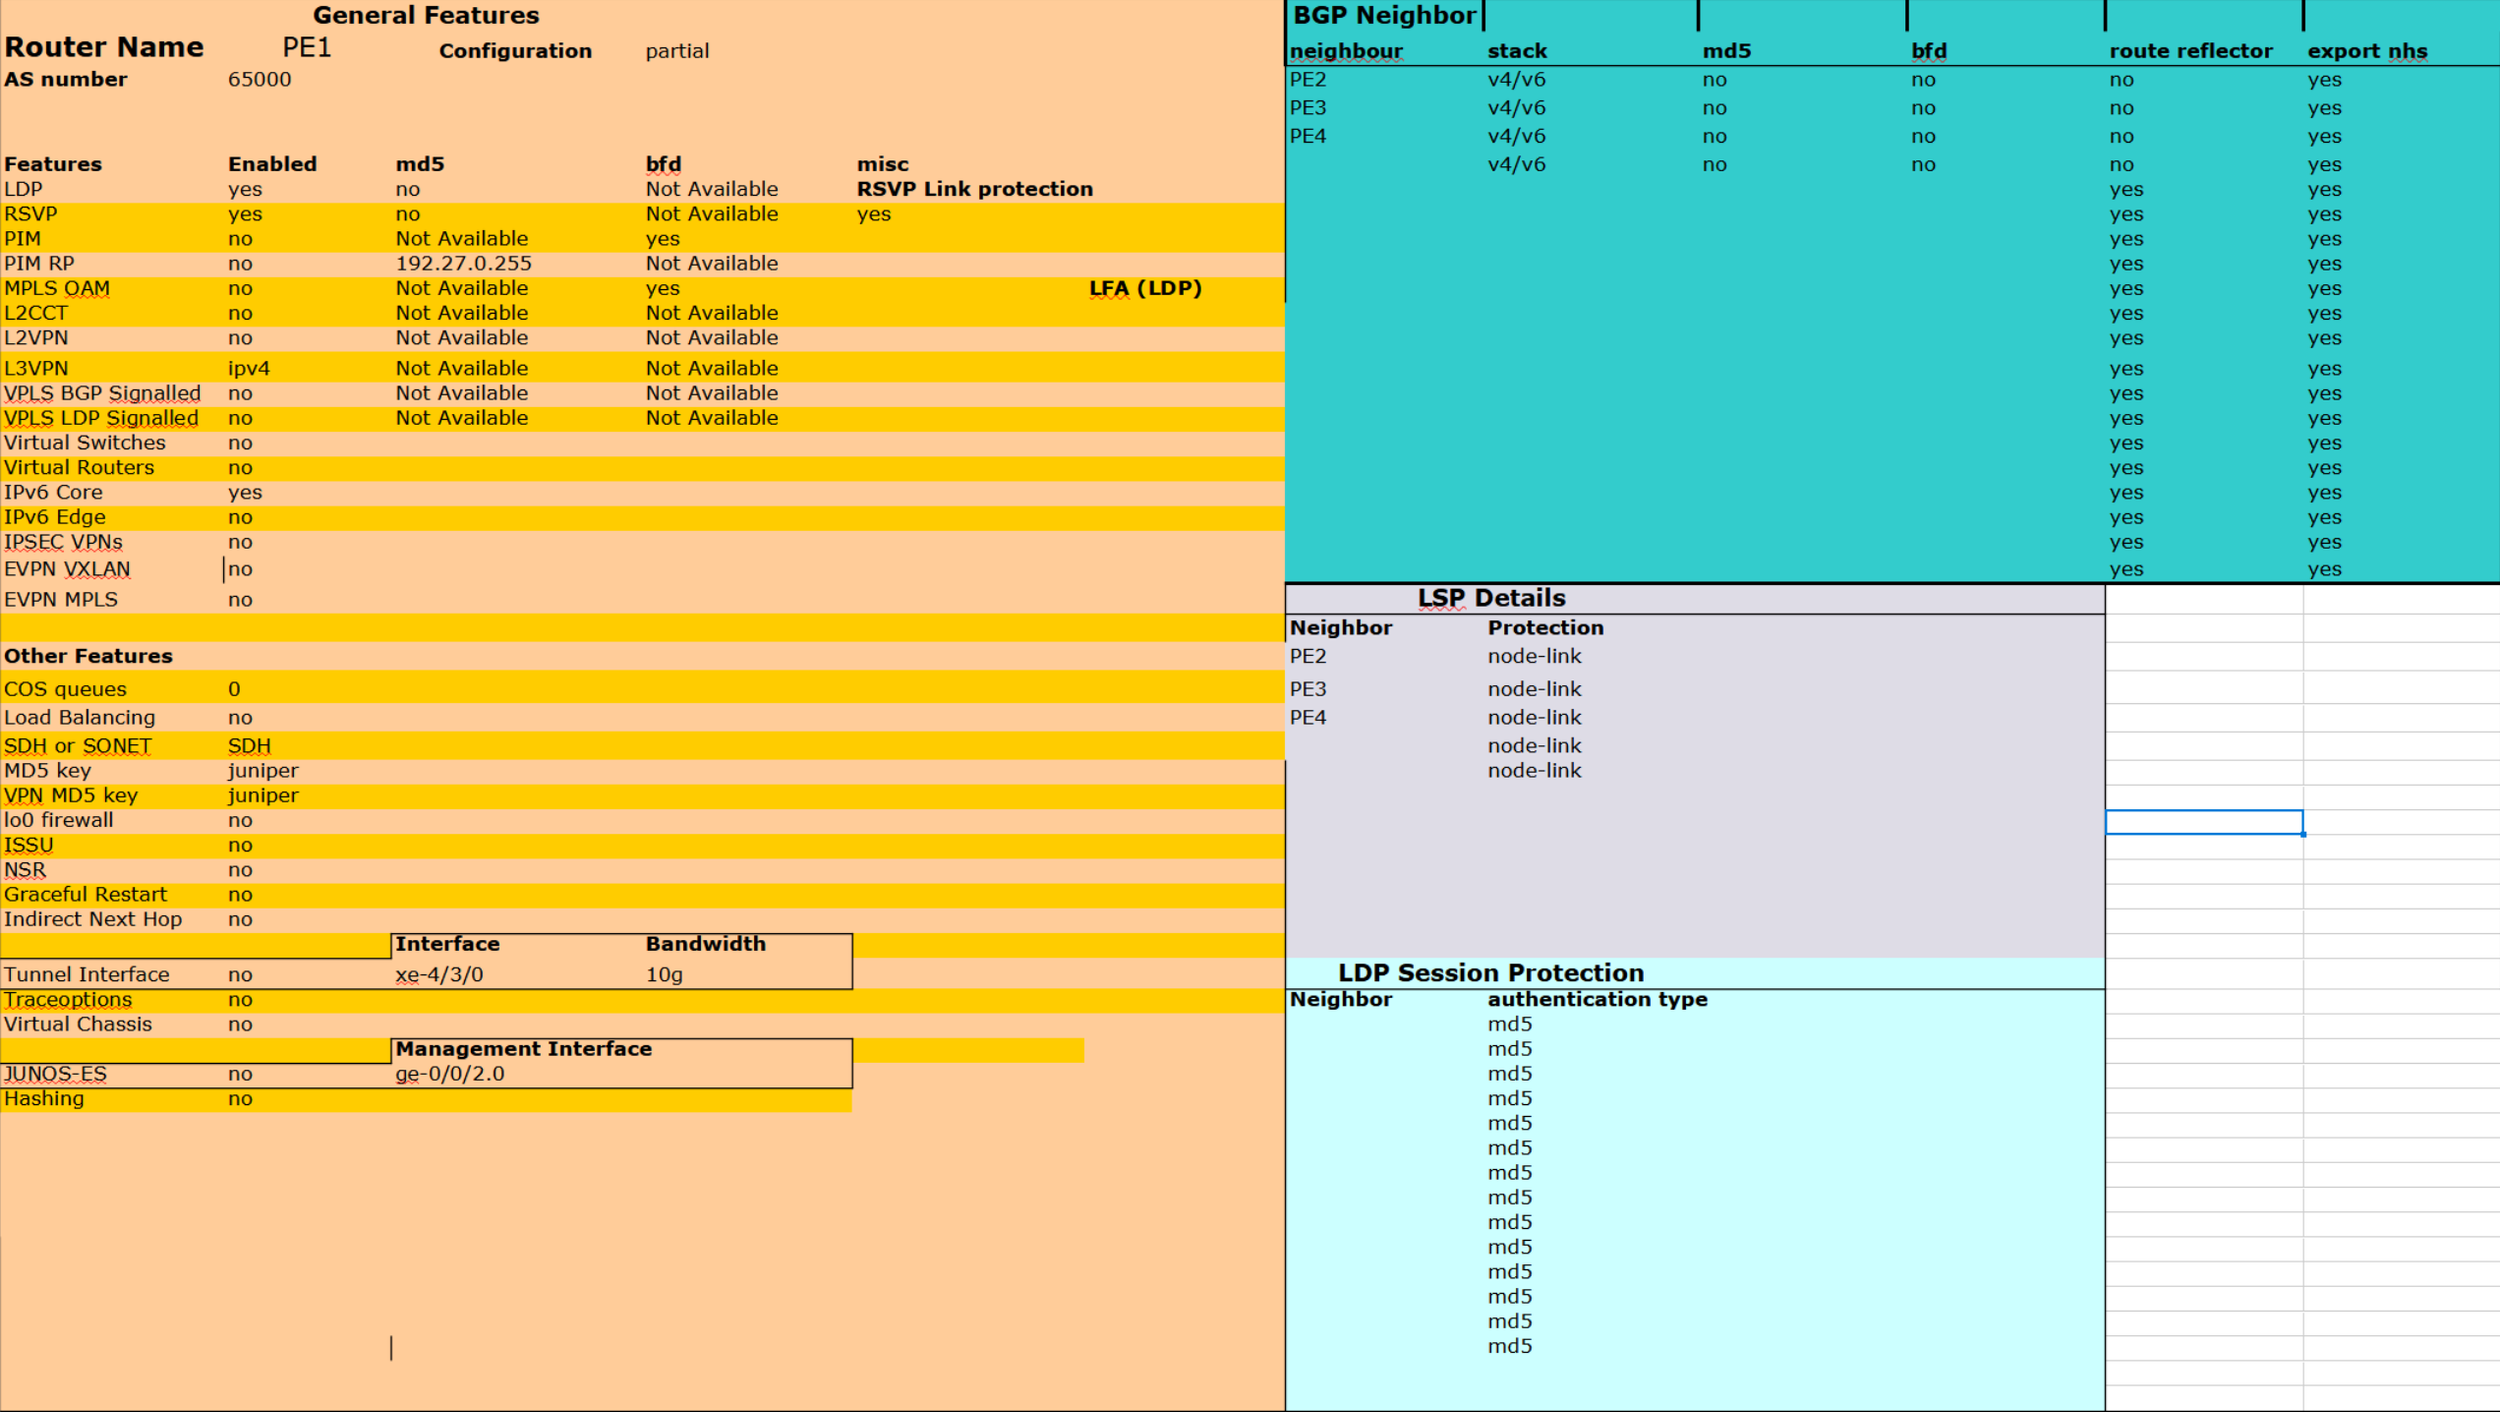Click the COS queues value 0
This screenshot has height=1412, width=2500.
point(234,689)
